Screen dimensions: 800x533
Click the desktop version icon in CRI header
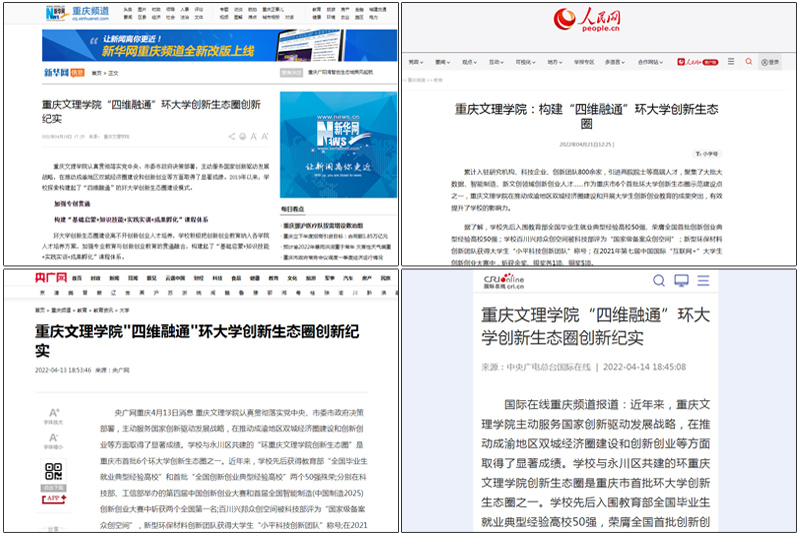(681, 281)
